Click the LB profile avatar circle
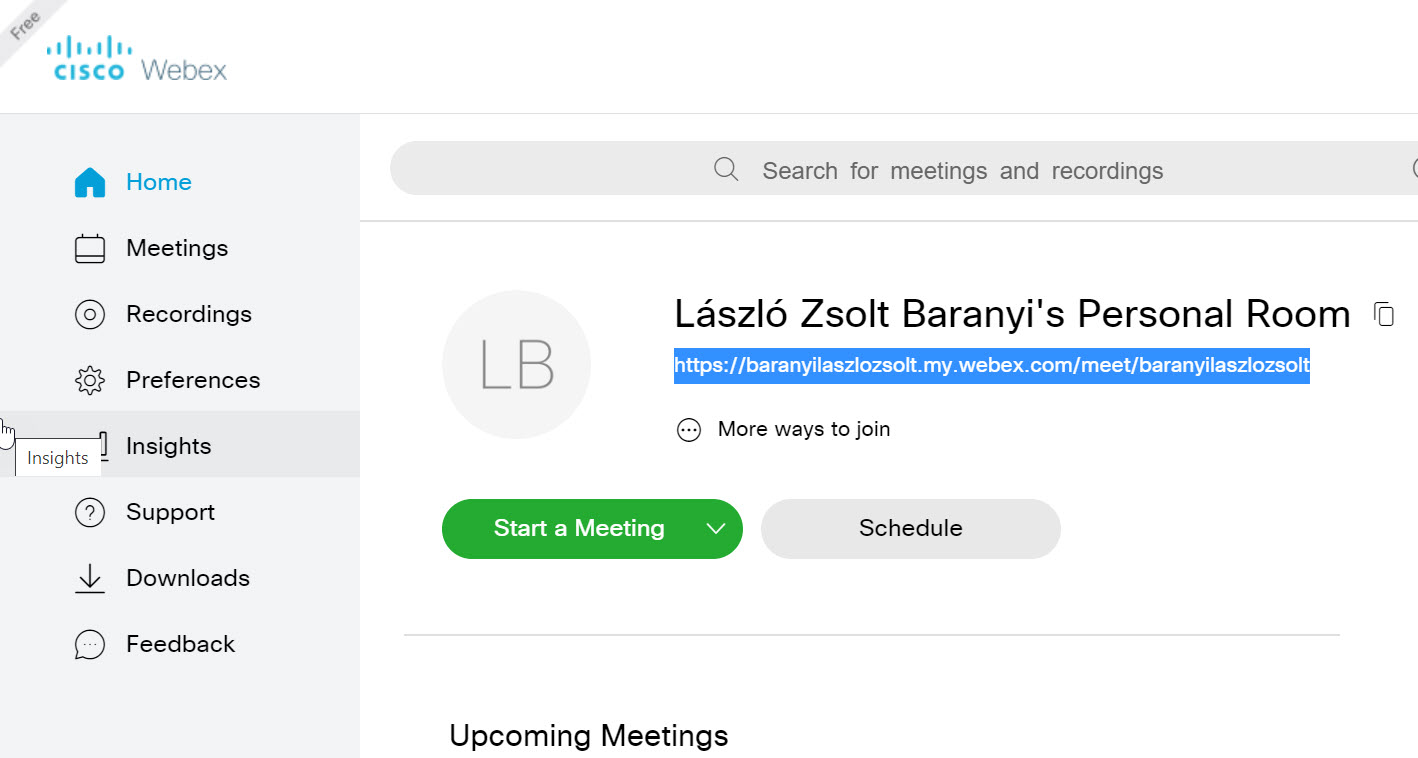Image resolution: width=1418 pixels, height=758 pixels. point(516,365)
